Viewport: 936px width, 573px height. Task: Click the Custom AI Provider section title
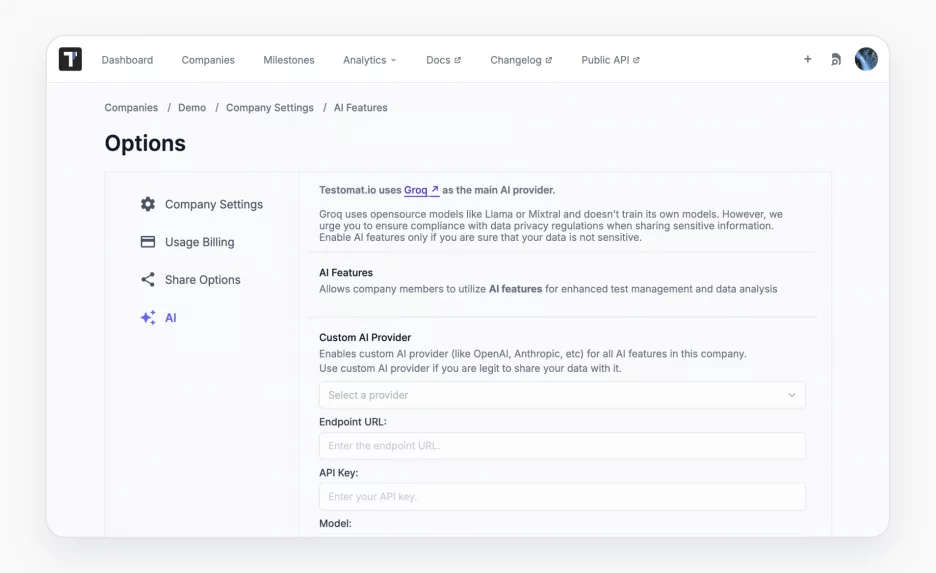365,337
